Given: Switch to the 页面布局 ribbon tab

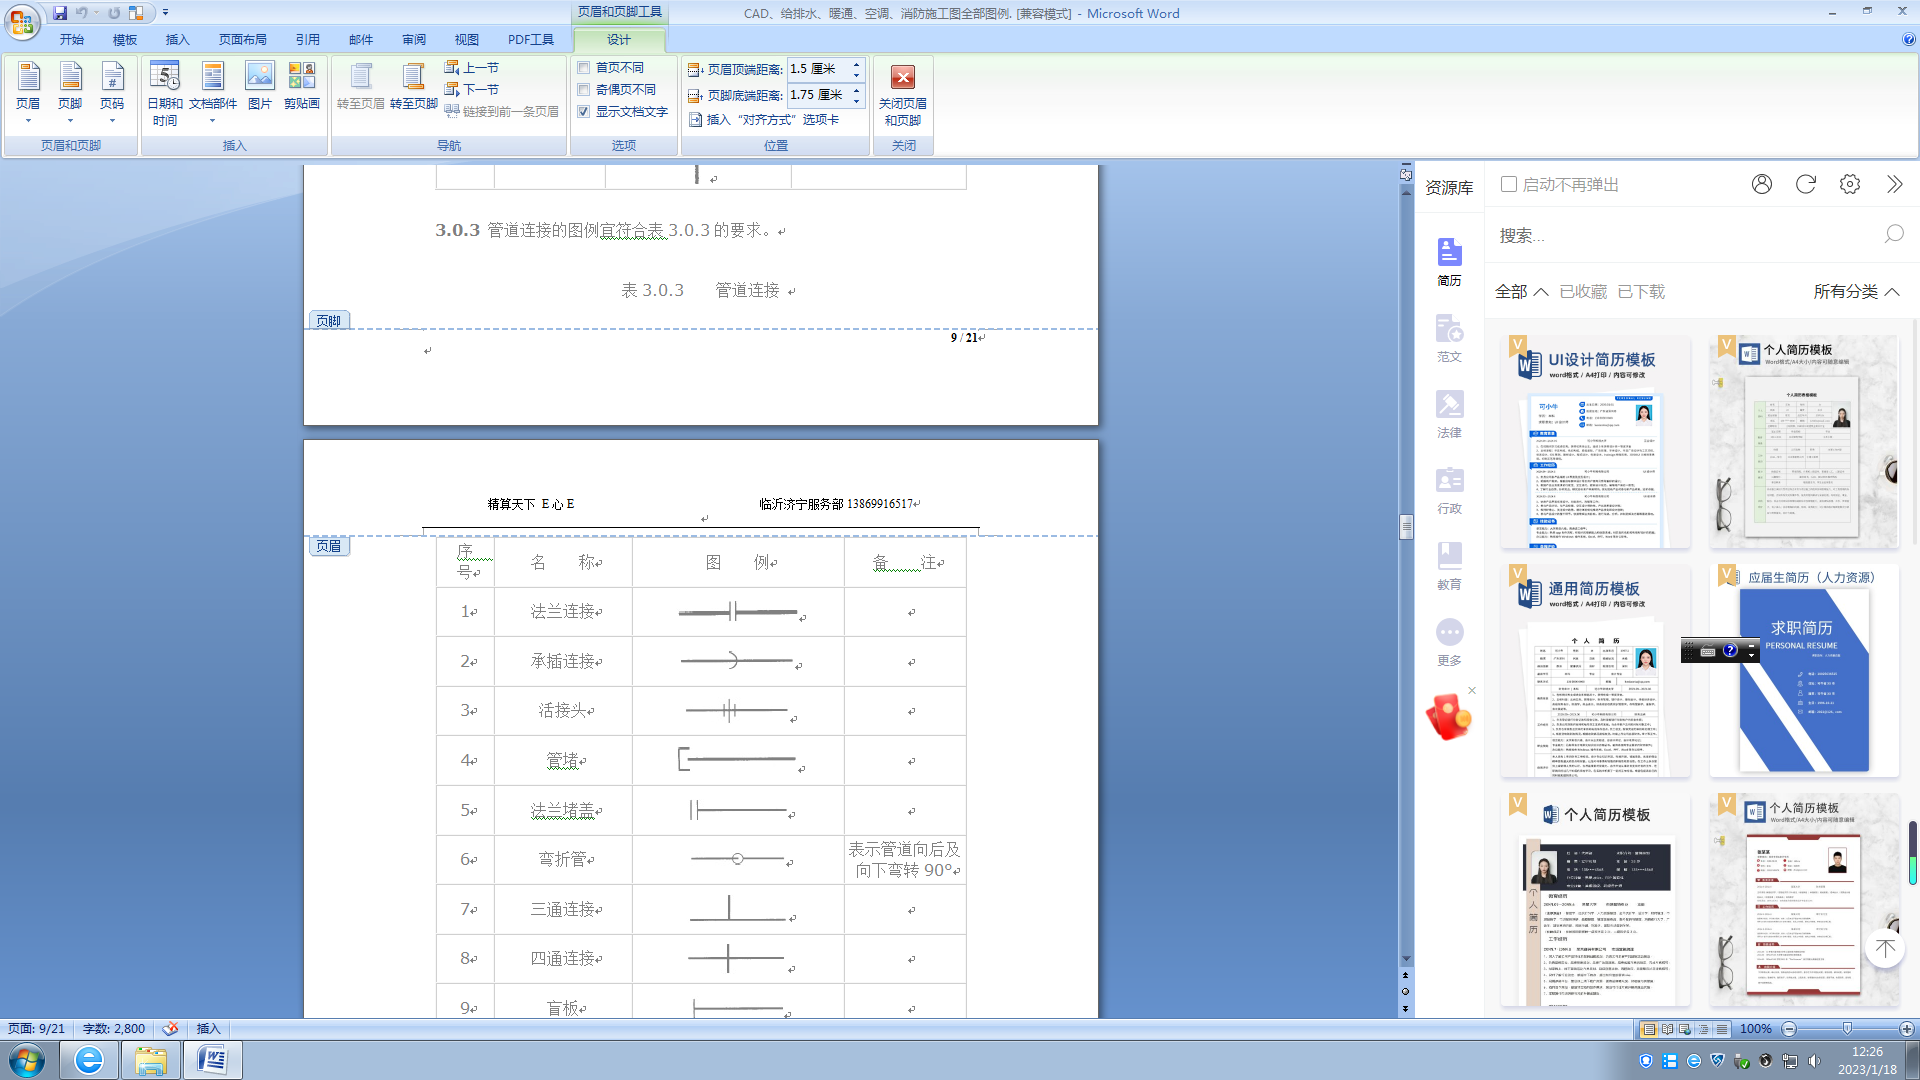Looking at the screenshot, I should (242, 40).
